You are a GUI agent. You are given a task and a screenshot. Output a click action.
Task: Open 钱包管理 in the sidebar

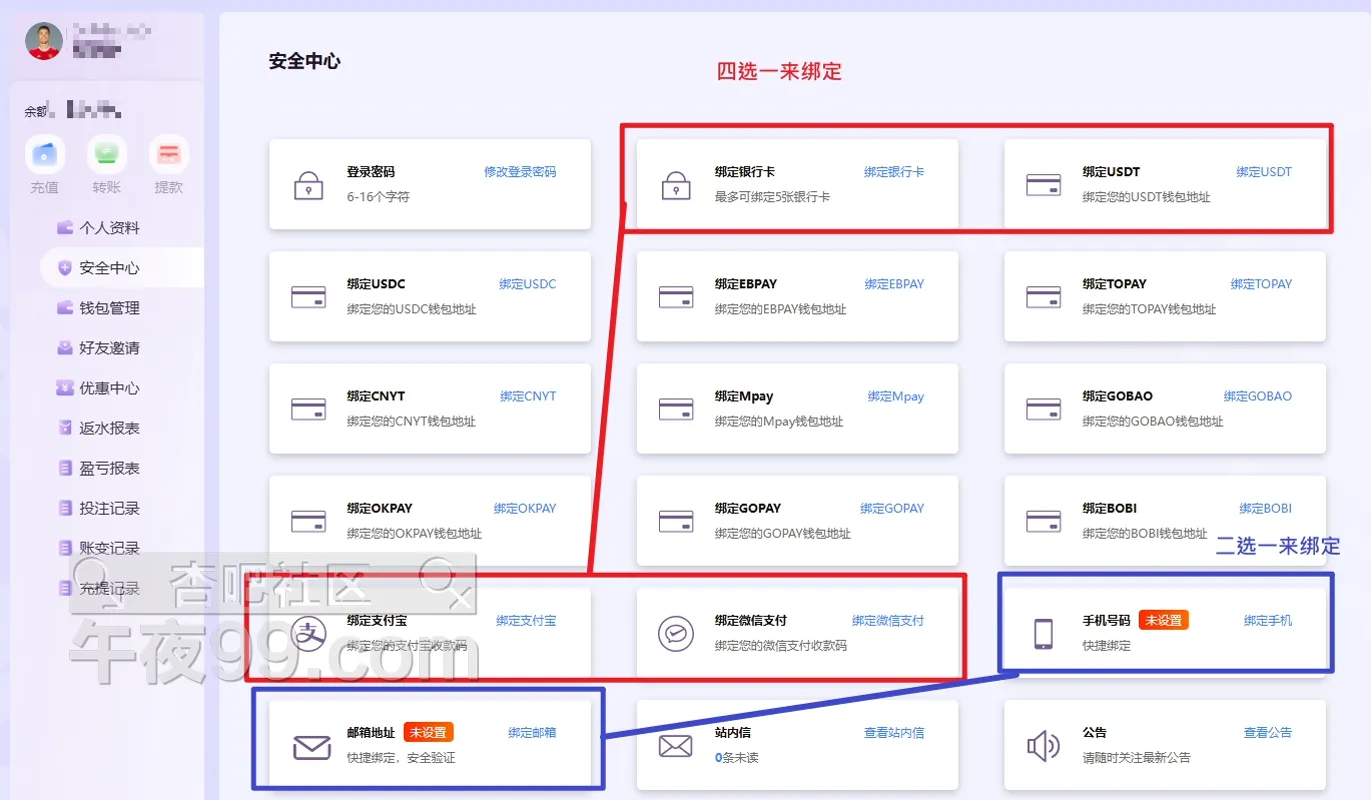tap(109, 308)
